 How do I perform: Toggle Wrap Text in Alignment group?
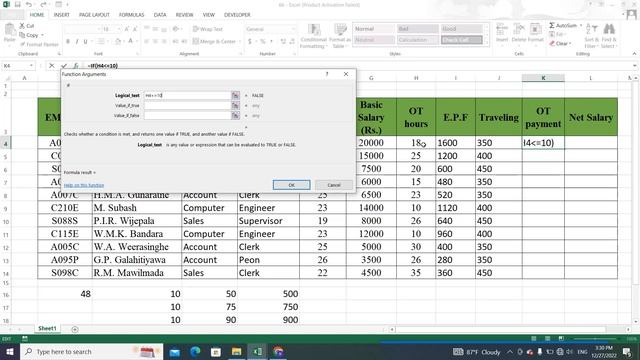[208, 29]
